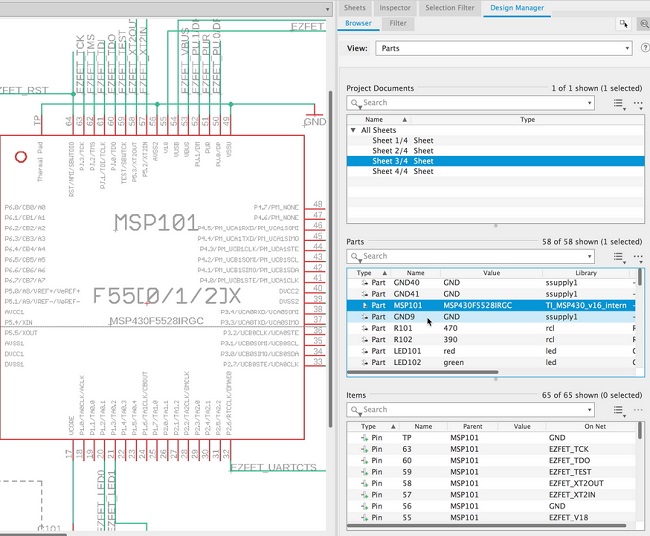
Task: Switch to the Filter sub-tab
Action: [x=398, y=24]
